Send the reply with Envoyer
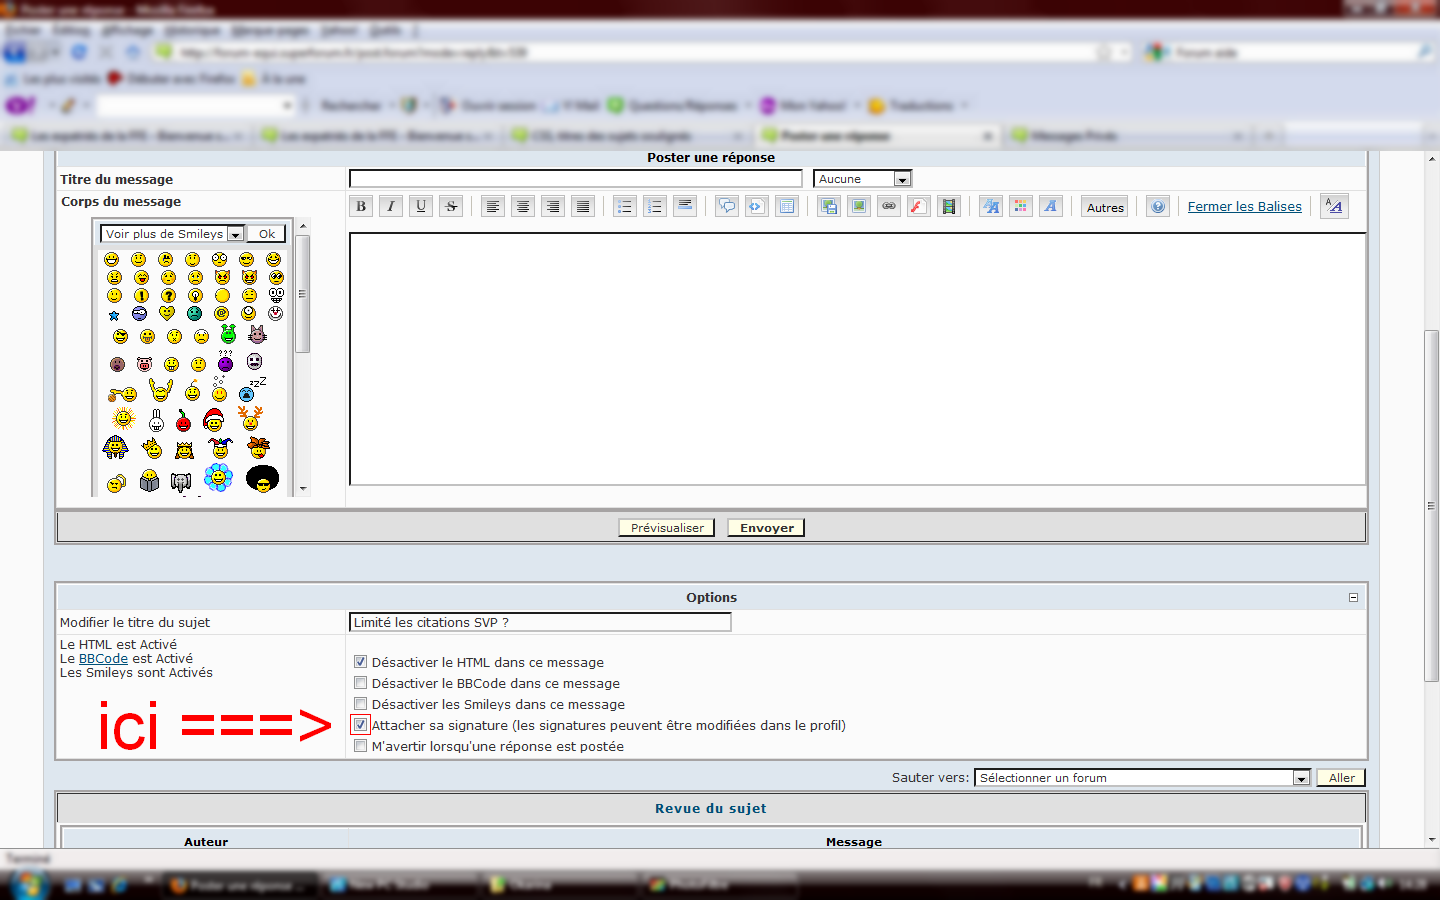 point(766,528)
